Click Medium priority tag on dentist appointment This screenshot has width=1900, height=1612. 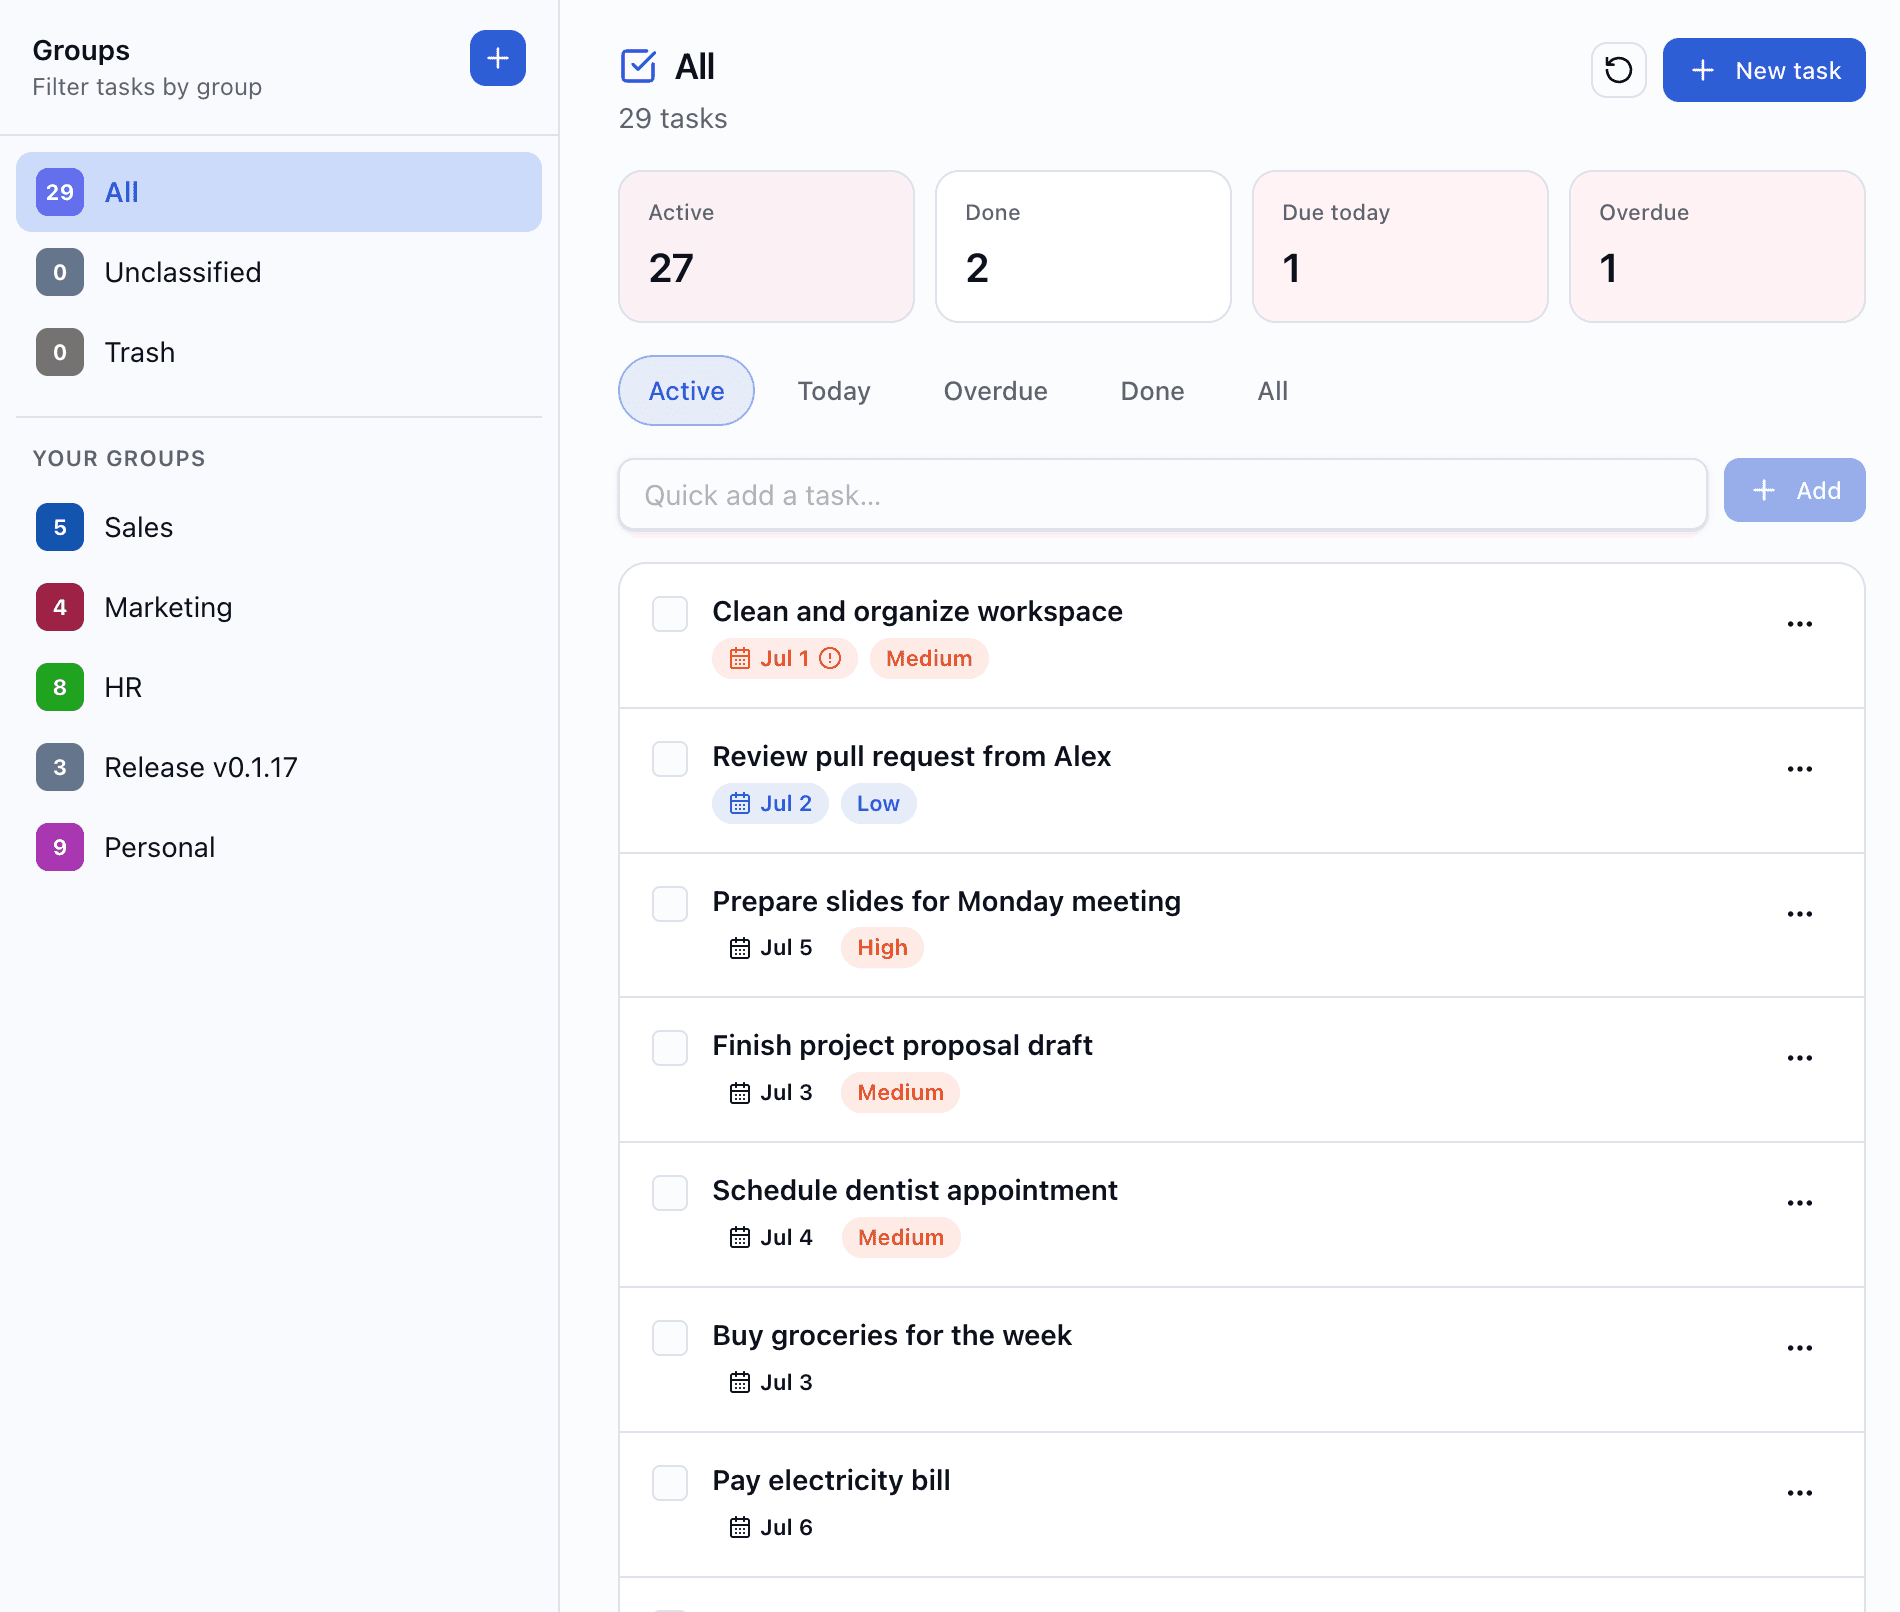(900, 1237)
